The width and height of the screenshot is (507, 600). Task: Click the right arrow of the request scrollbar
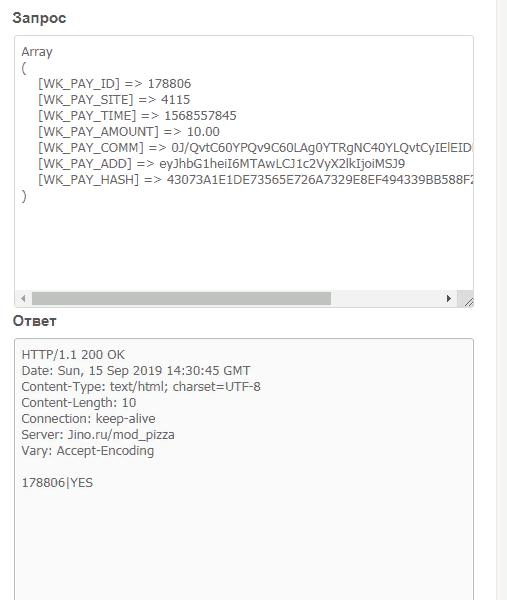(449, 298)
